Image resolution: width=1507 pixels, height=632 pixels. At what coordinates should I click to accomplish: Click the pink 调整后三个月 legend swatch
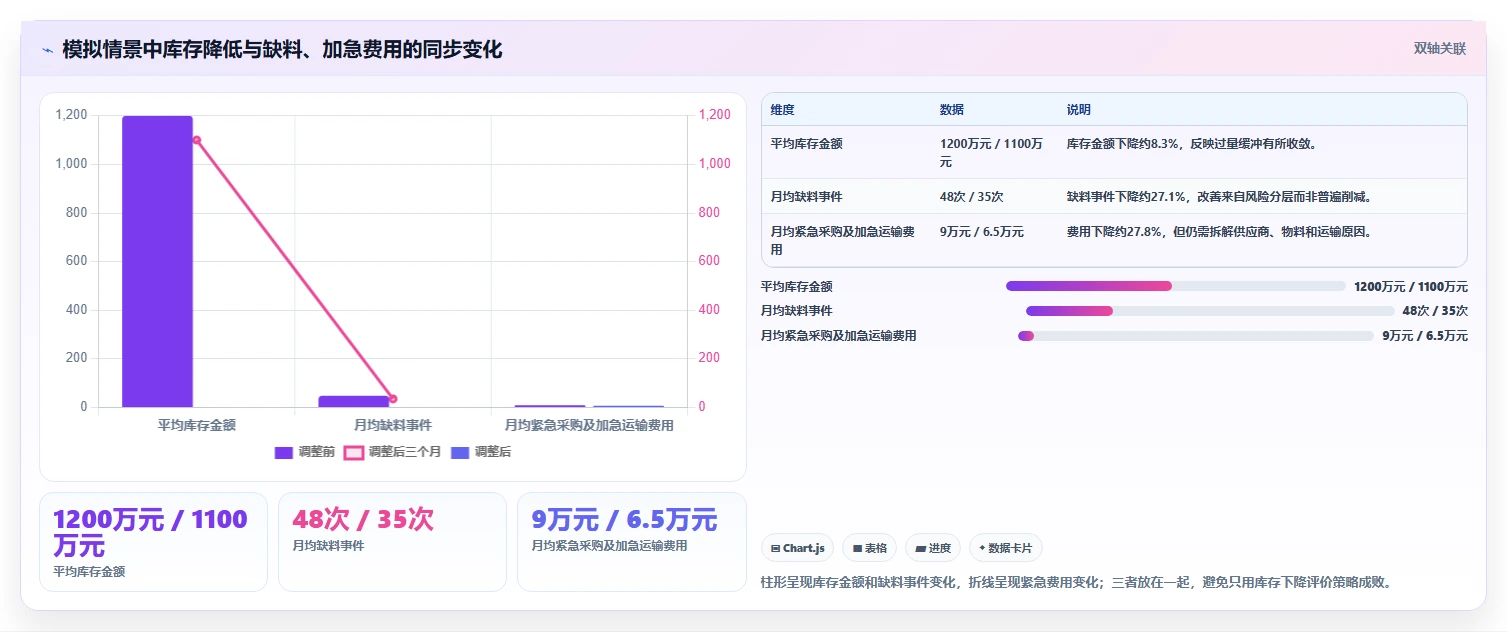(354, 452)
